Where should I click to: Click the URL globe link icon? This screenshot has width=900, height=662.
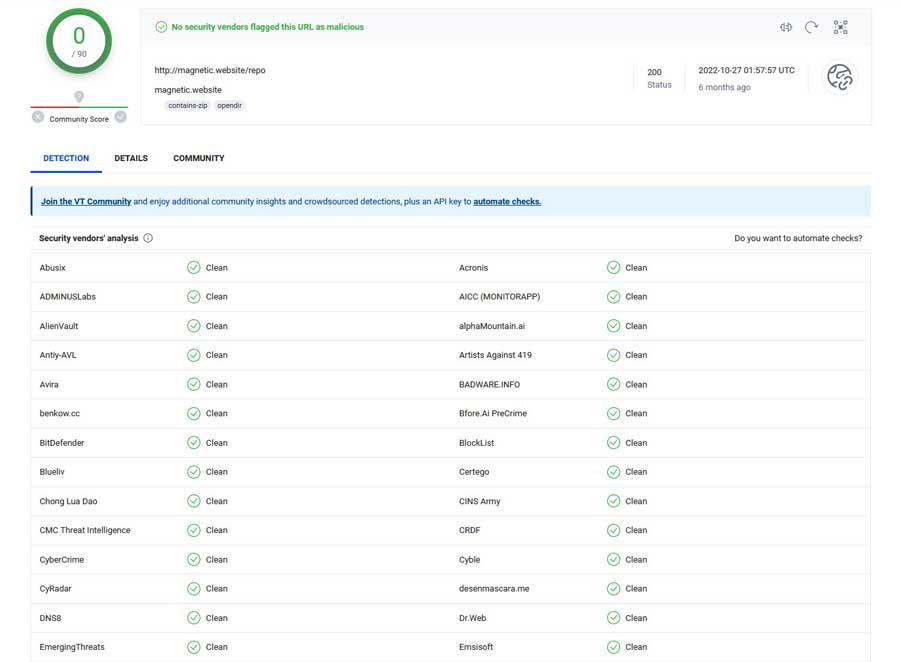click(x=840, y=77)
